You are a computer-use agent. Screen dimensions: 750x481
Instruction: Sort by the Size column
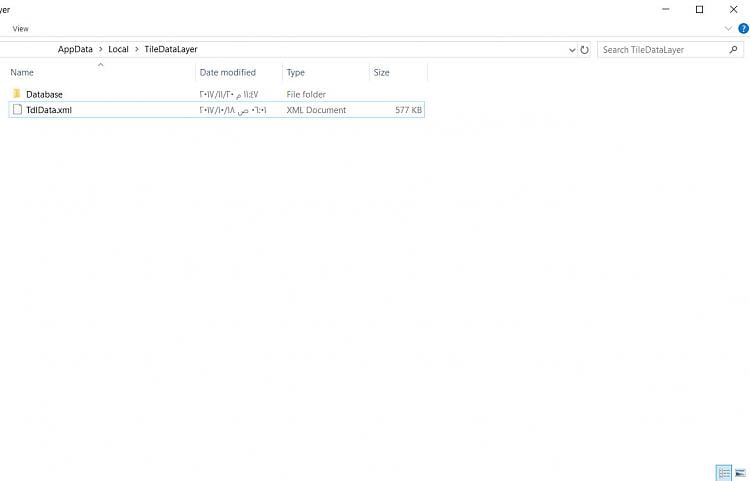tap(381, 72)
